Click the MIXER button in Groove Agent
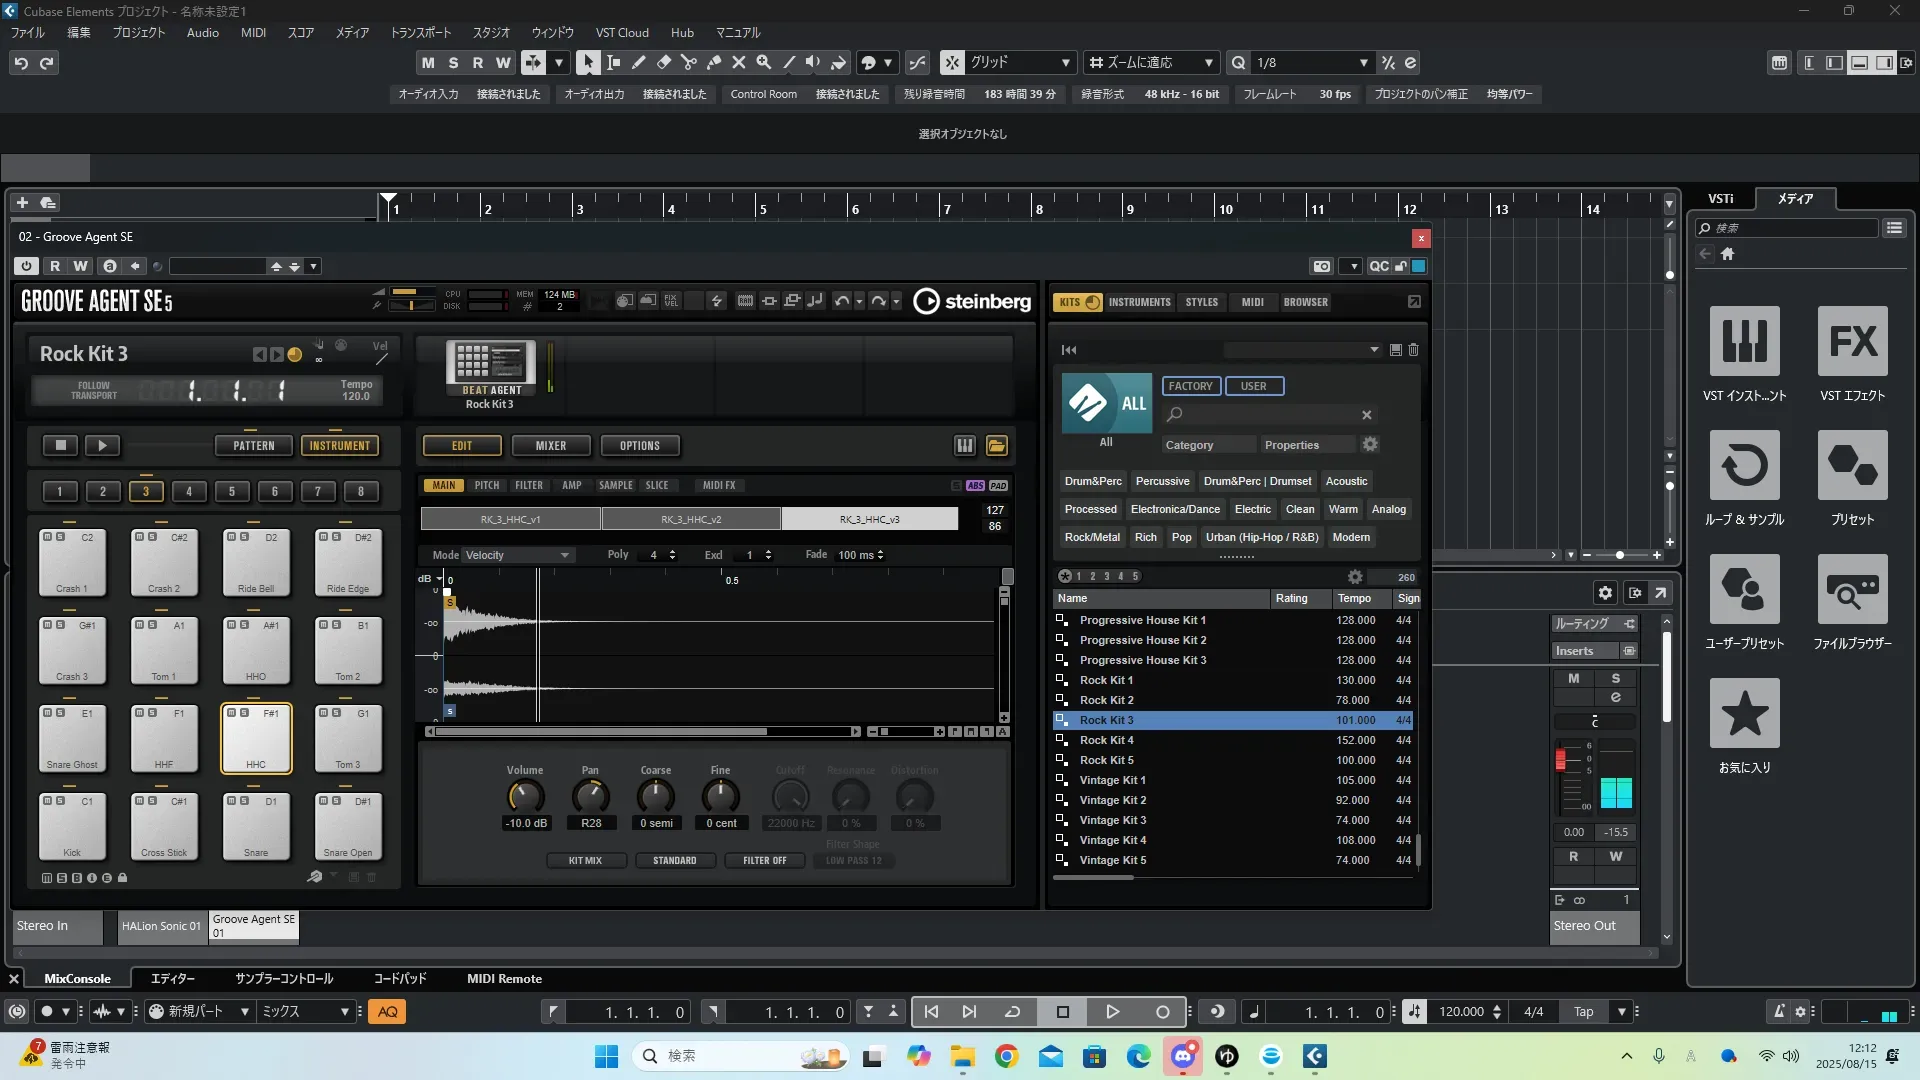 [550, 446]
